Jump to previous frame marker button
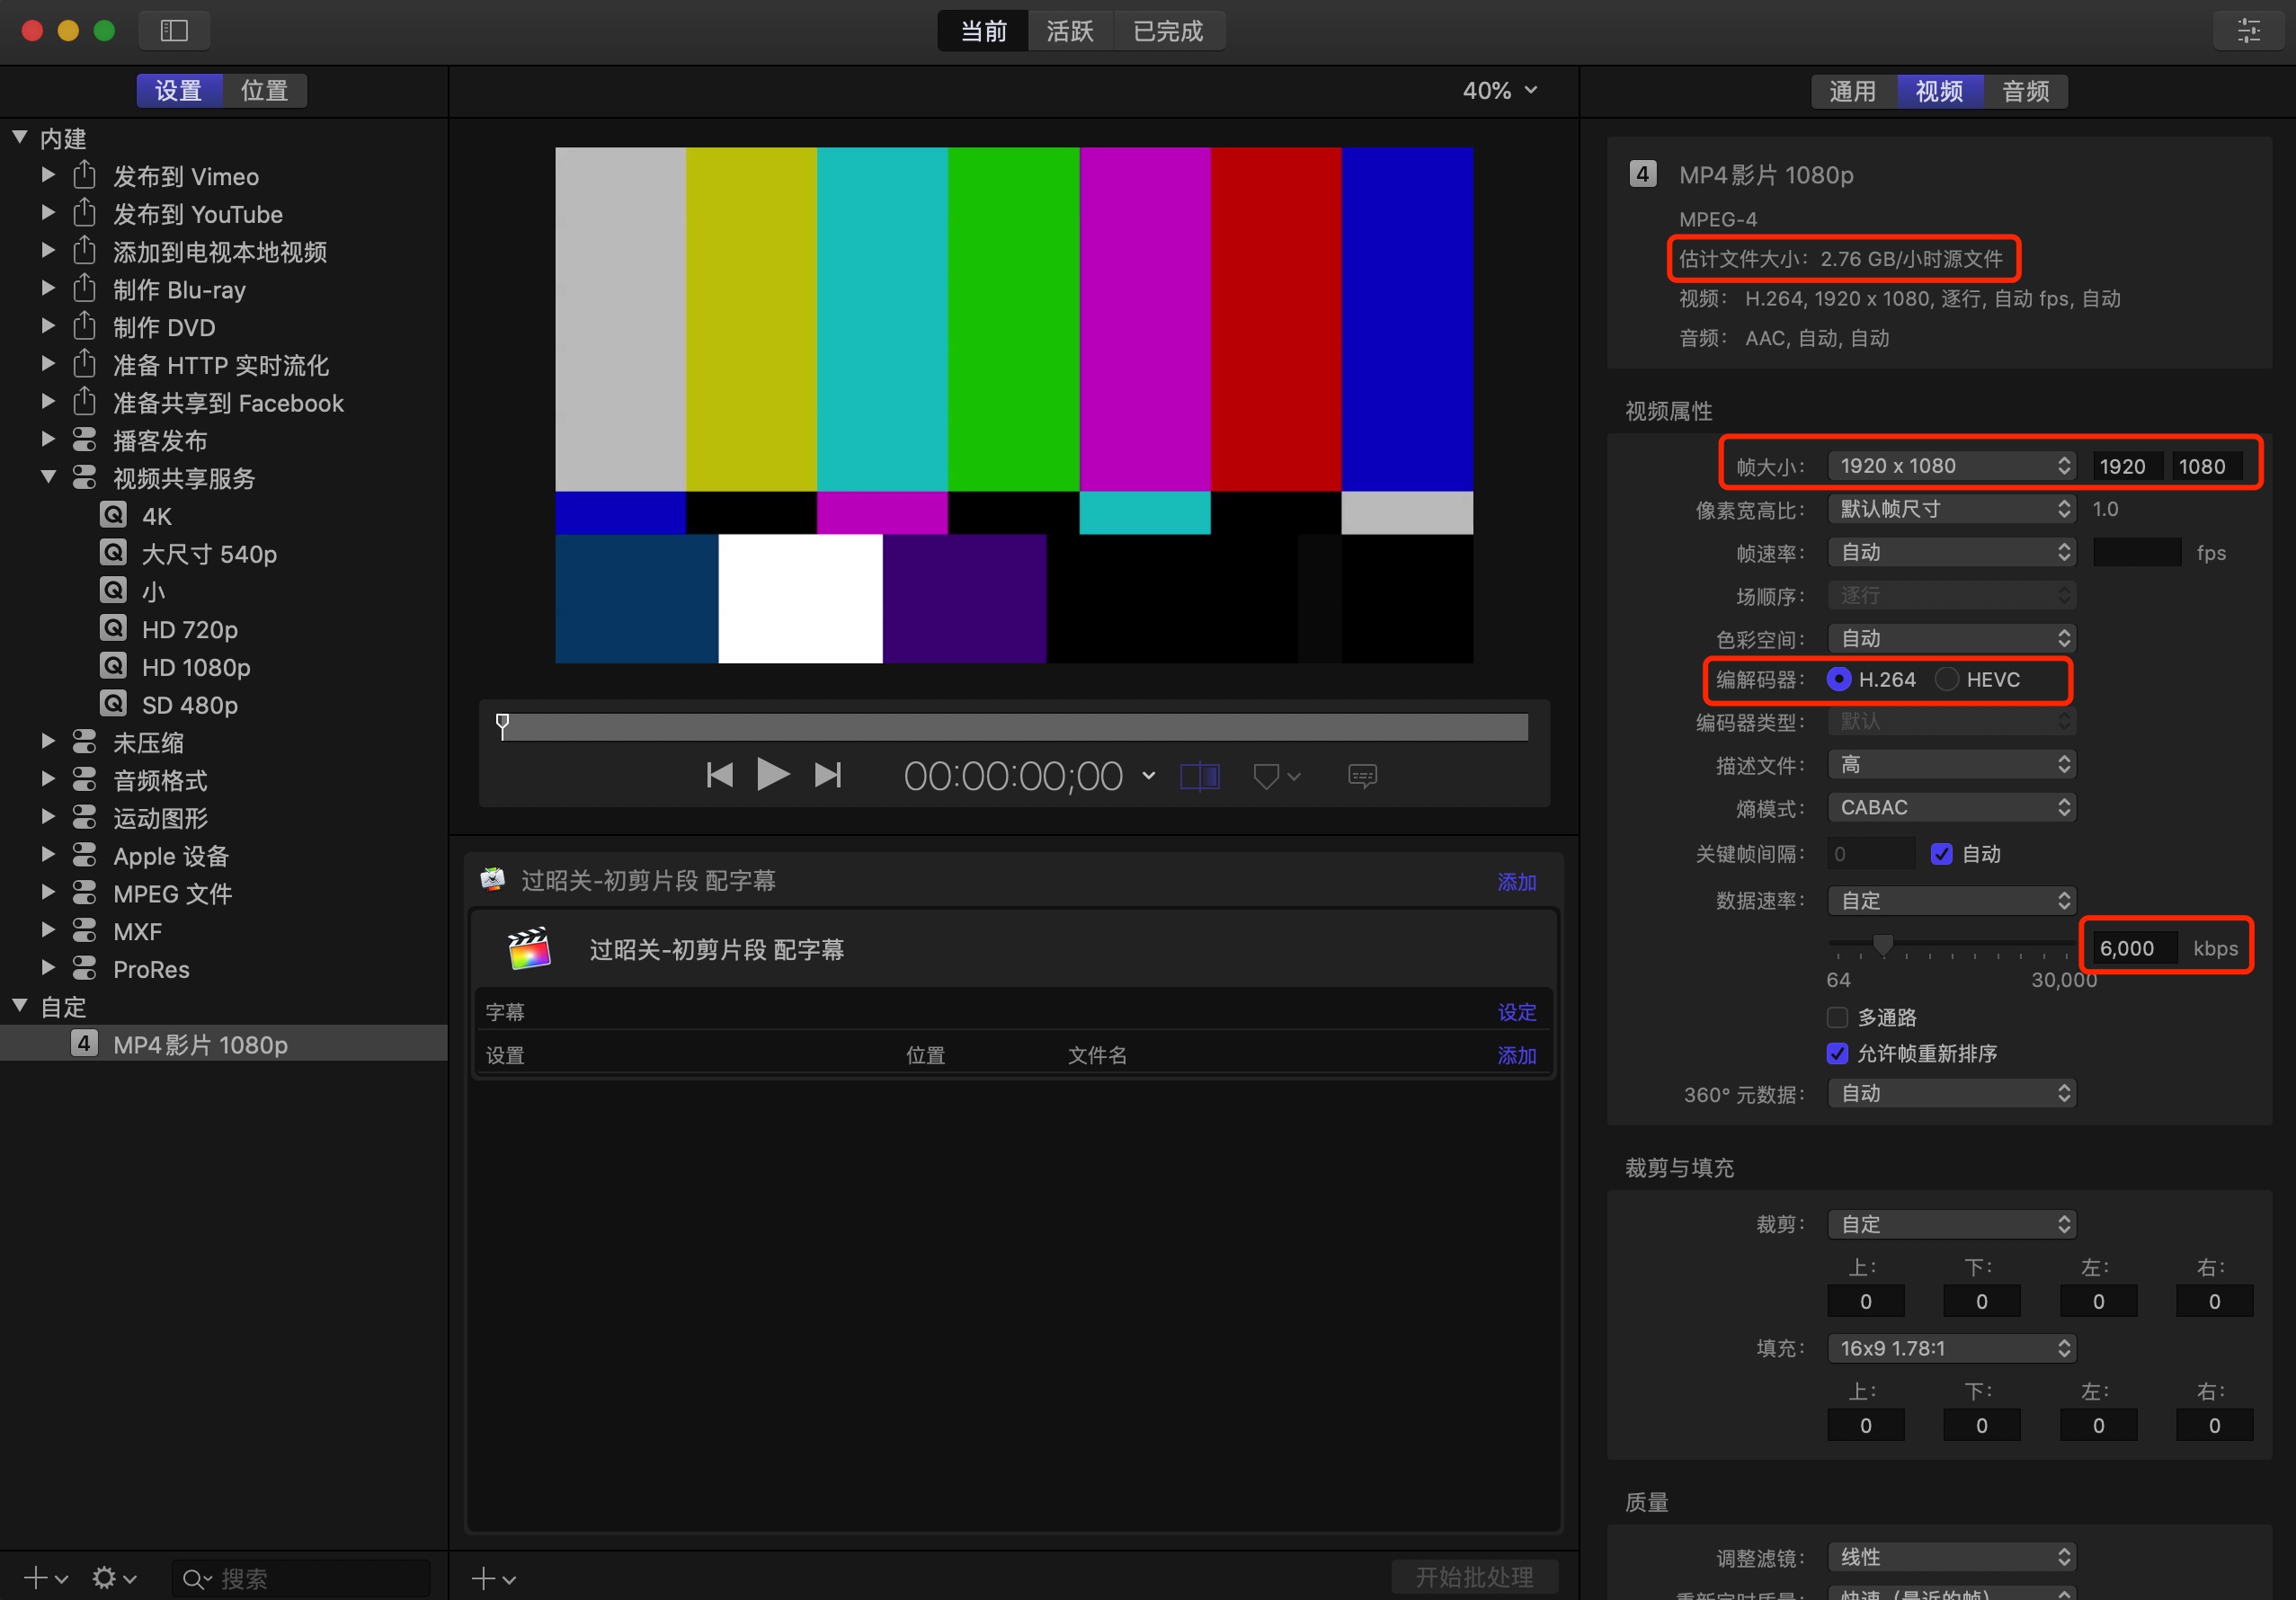Image resolution: width=2296 pixels, height=1600 pixels. [x=719, y=775]
